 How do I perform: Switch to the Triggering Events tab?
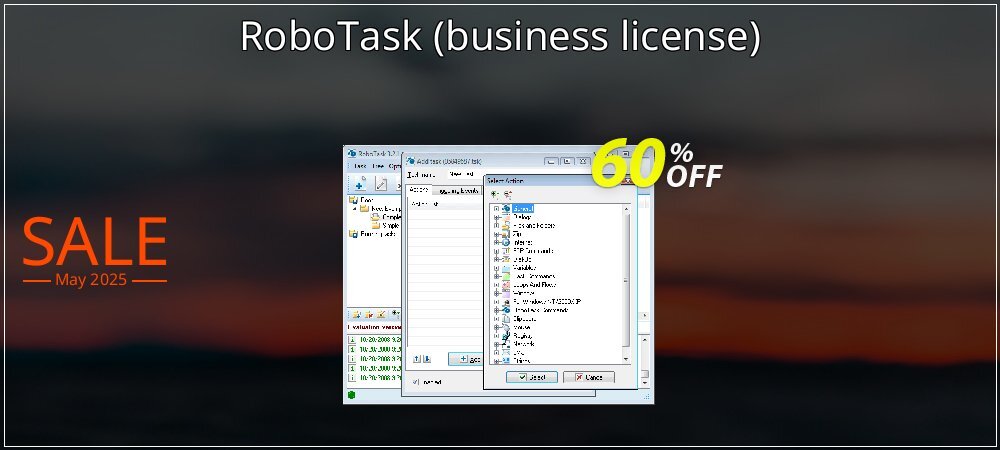(x=457, y=191)
